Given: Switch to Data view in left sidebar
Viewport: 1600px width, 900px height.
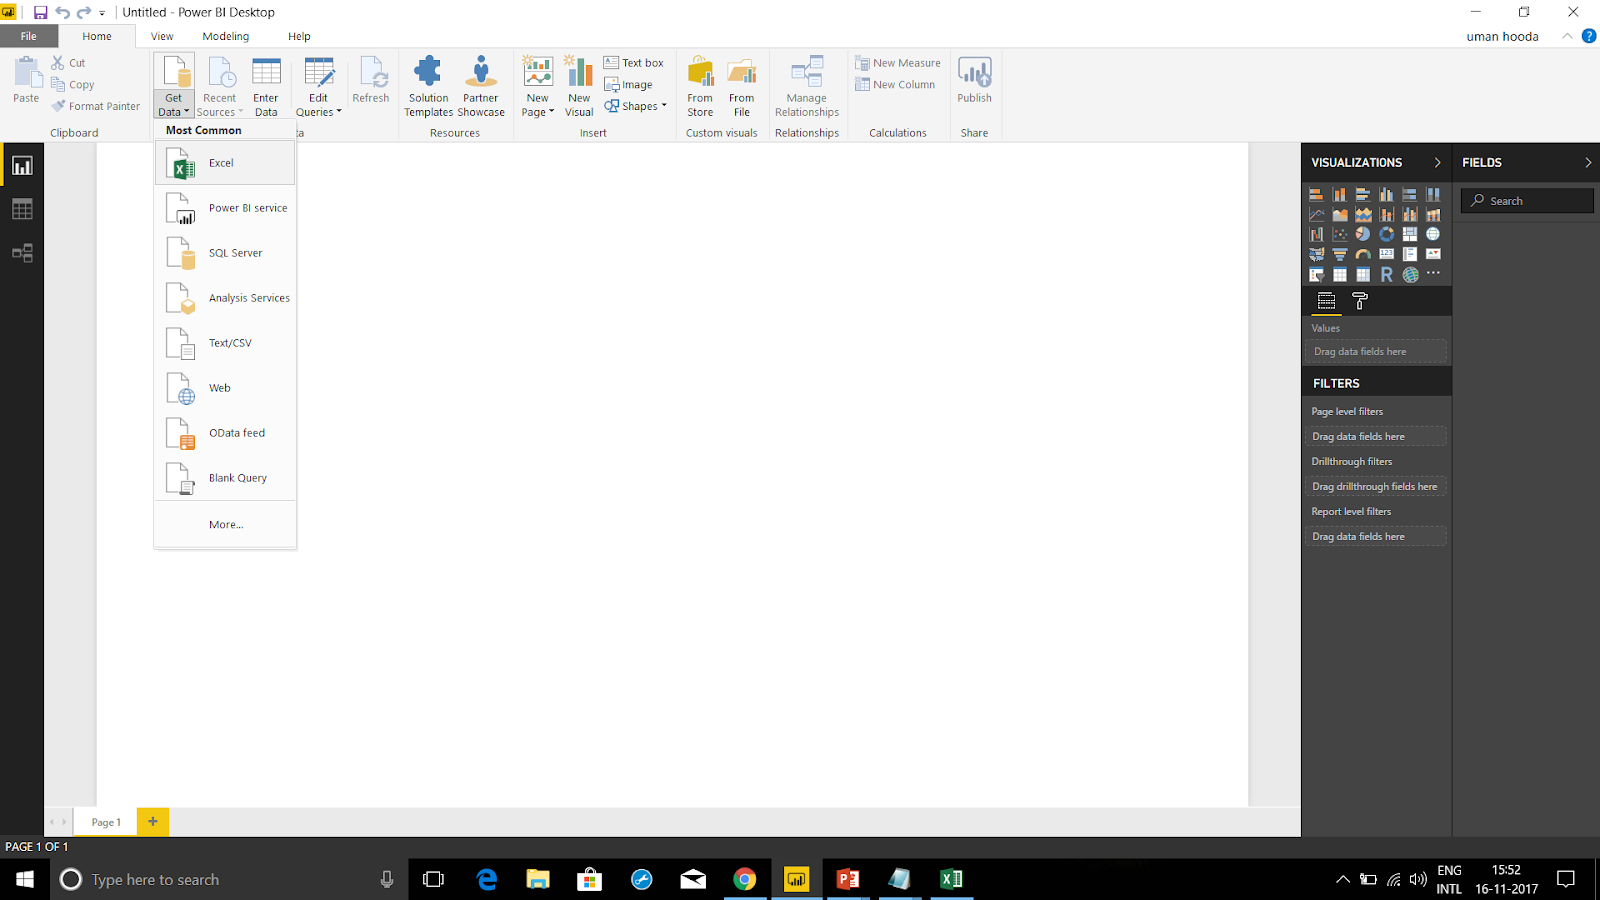Looking at the screenshot, I should click(x=22, y=209).
